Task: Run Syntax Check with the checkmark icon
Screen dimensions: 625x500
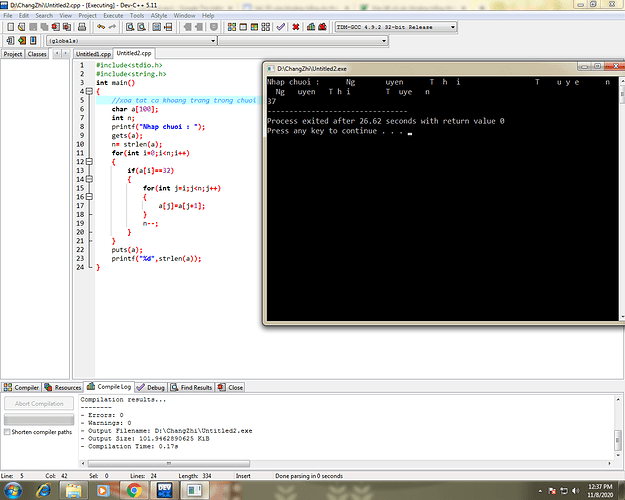Action: click(x=281, y=27)
